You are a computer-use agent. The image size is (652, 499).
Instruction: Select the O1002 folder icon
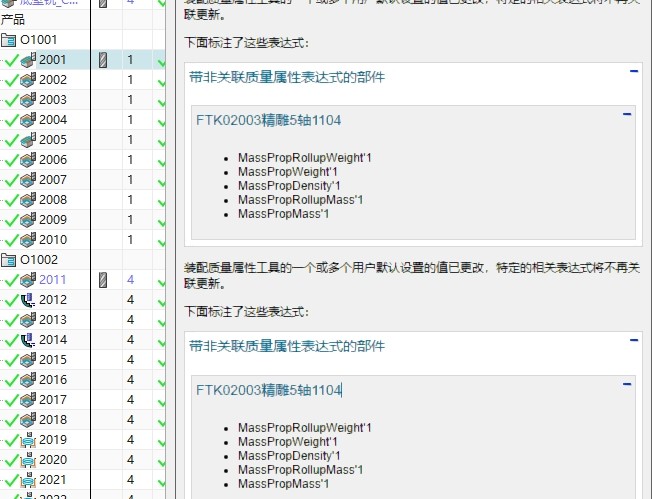click(9, 260)
